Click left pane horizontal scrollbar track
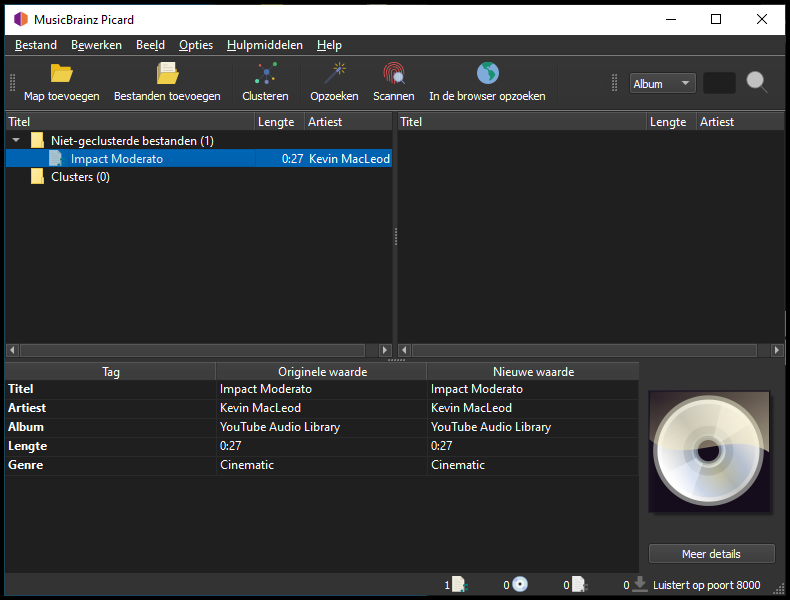Screen dimensions: 790x600 tap(192, 350)
